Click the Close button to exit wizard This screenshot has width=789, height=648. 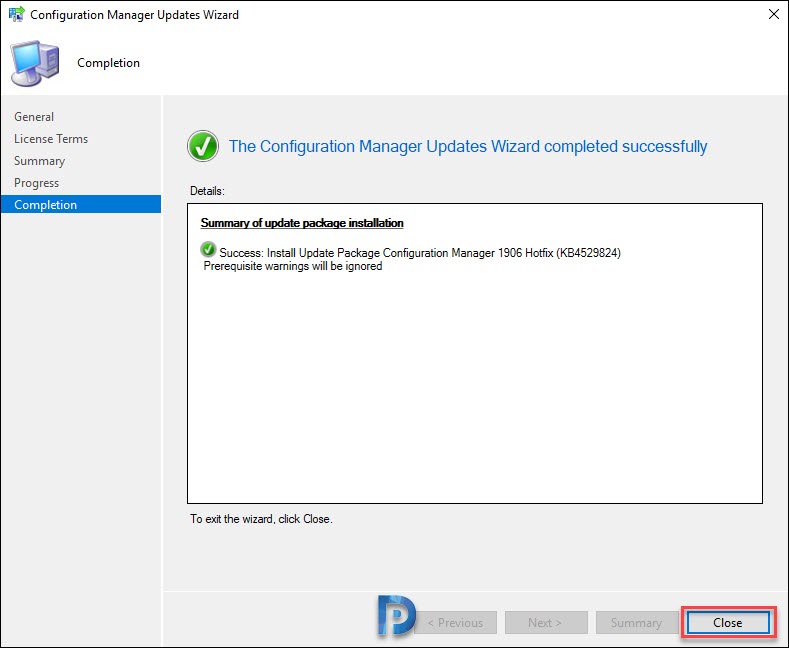[x=728, y=622]
